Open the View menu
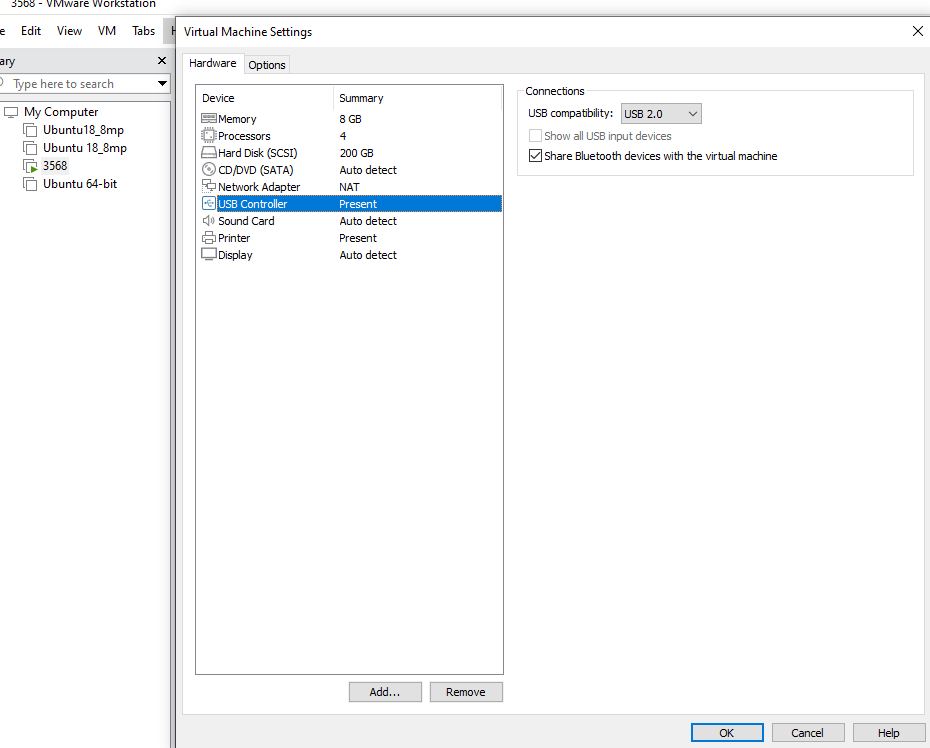Image resolution: width=930 pixels, height=748 pixels. (69, 31)
